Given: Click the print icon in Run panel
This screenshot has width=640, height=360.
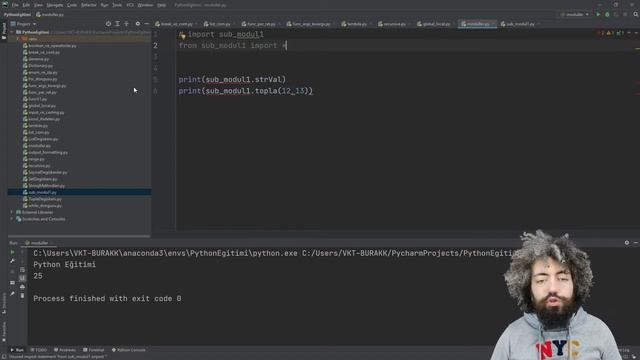Looking at the screenshot, I should (x=22, y=287).
